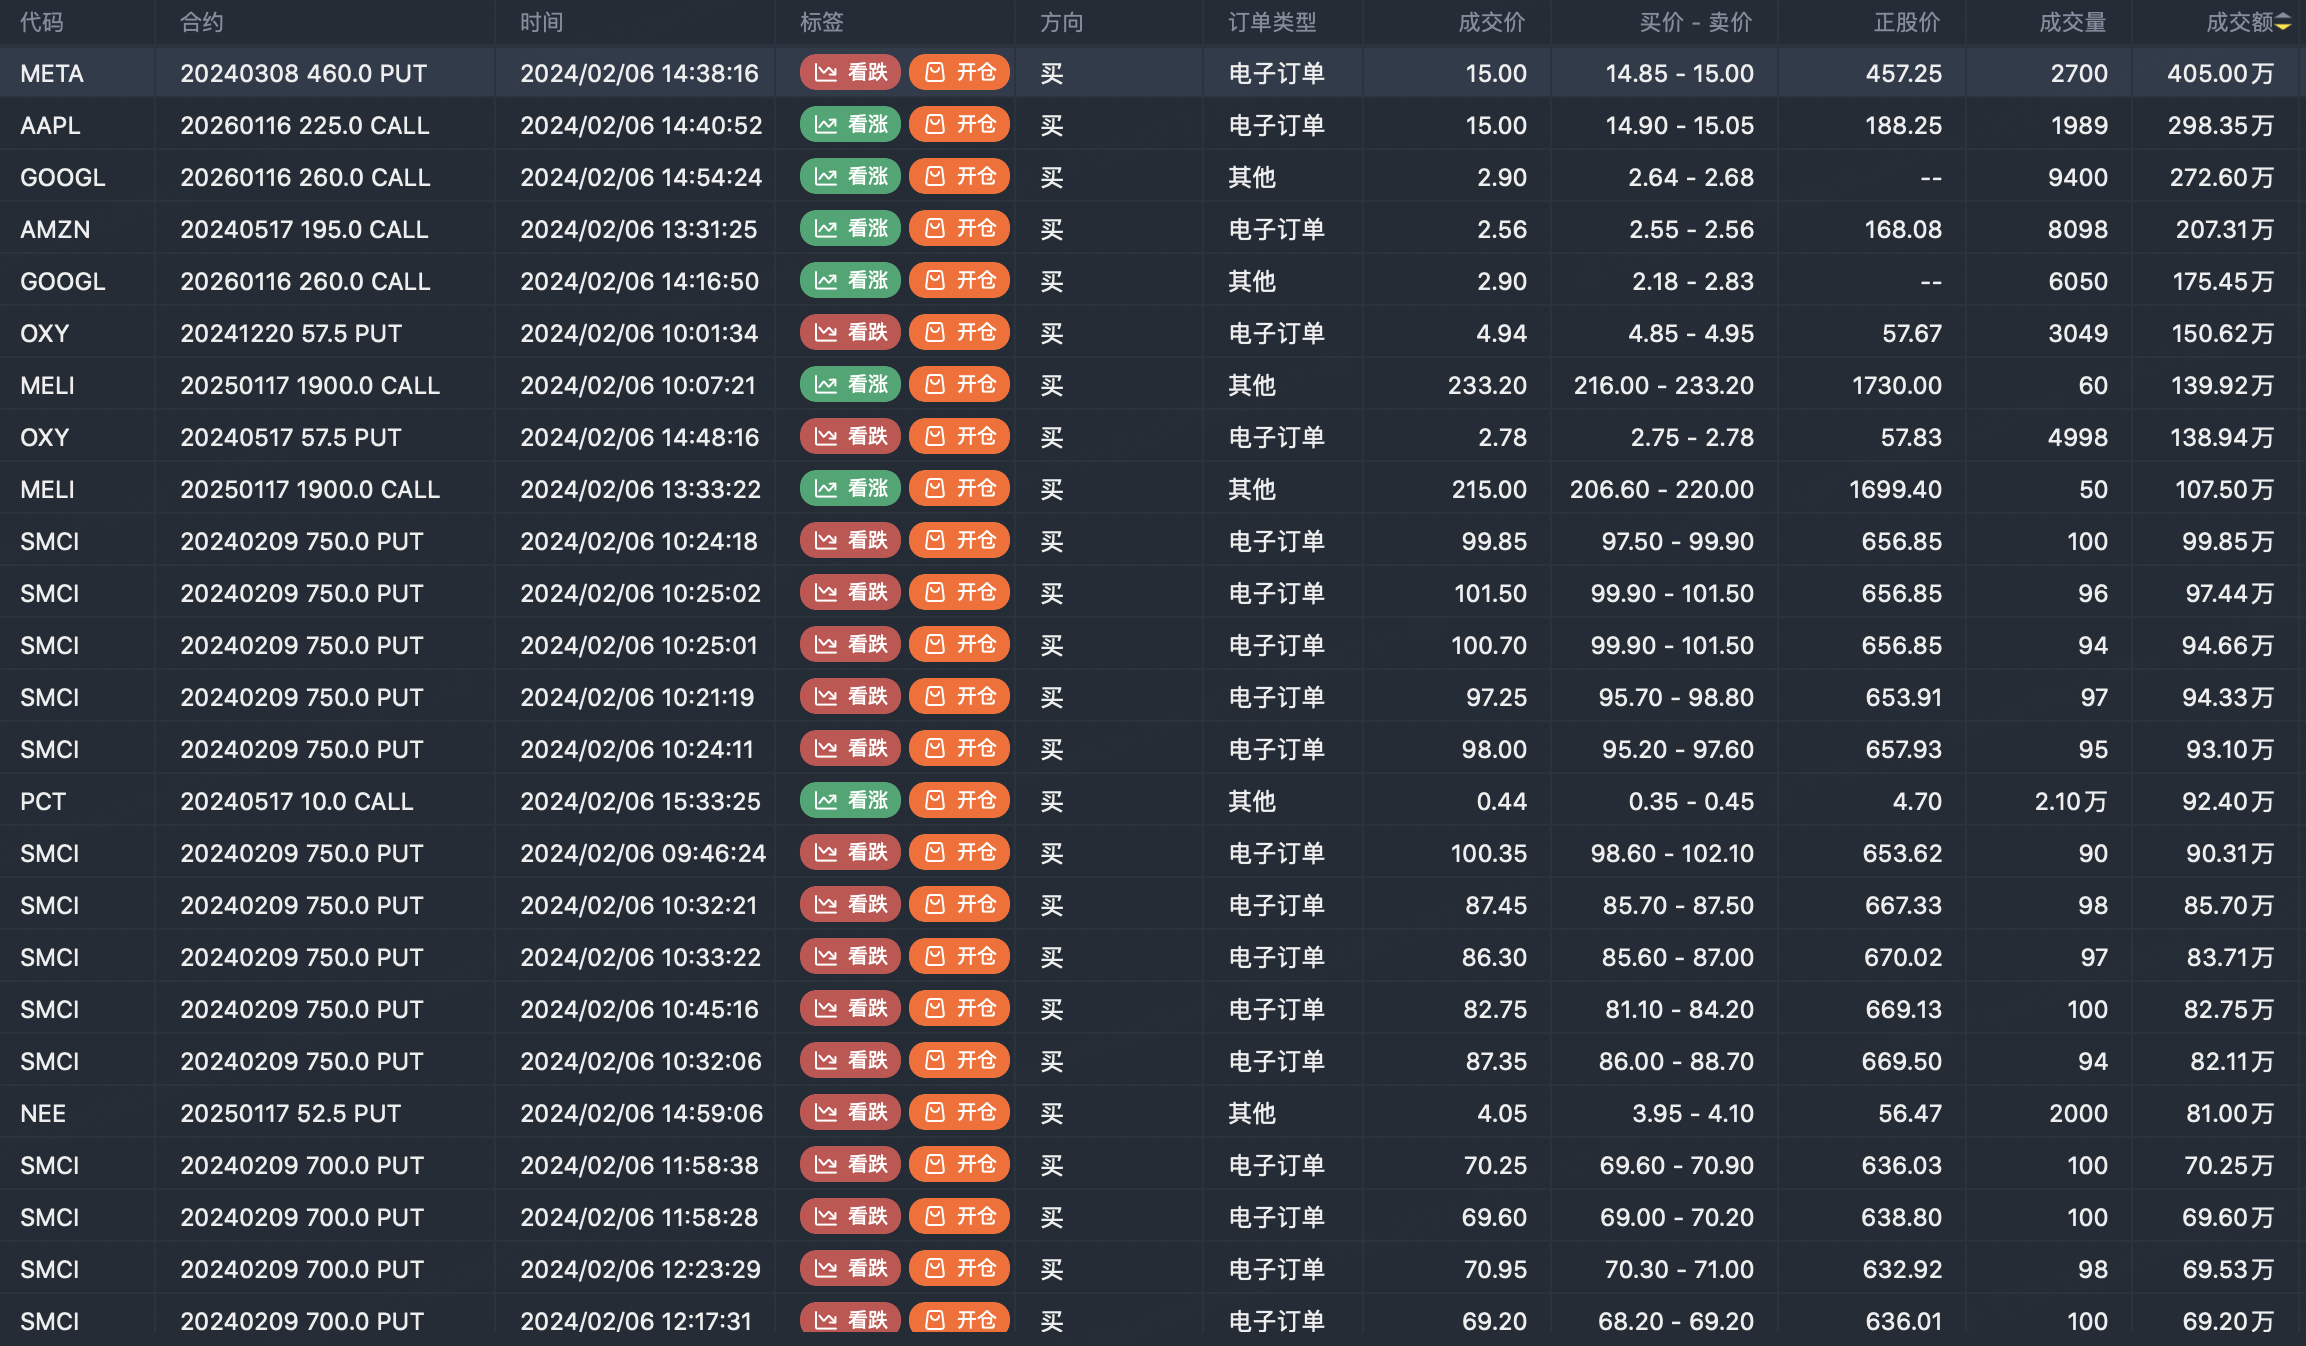The width and height of the screenshot is (2306, 1346).
Task: Select AAPL 20260116 225.0 CALL contract
Action: coord(305,125)
